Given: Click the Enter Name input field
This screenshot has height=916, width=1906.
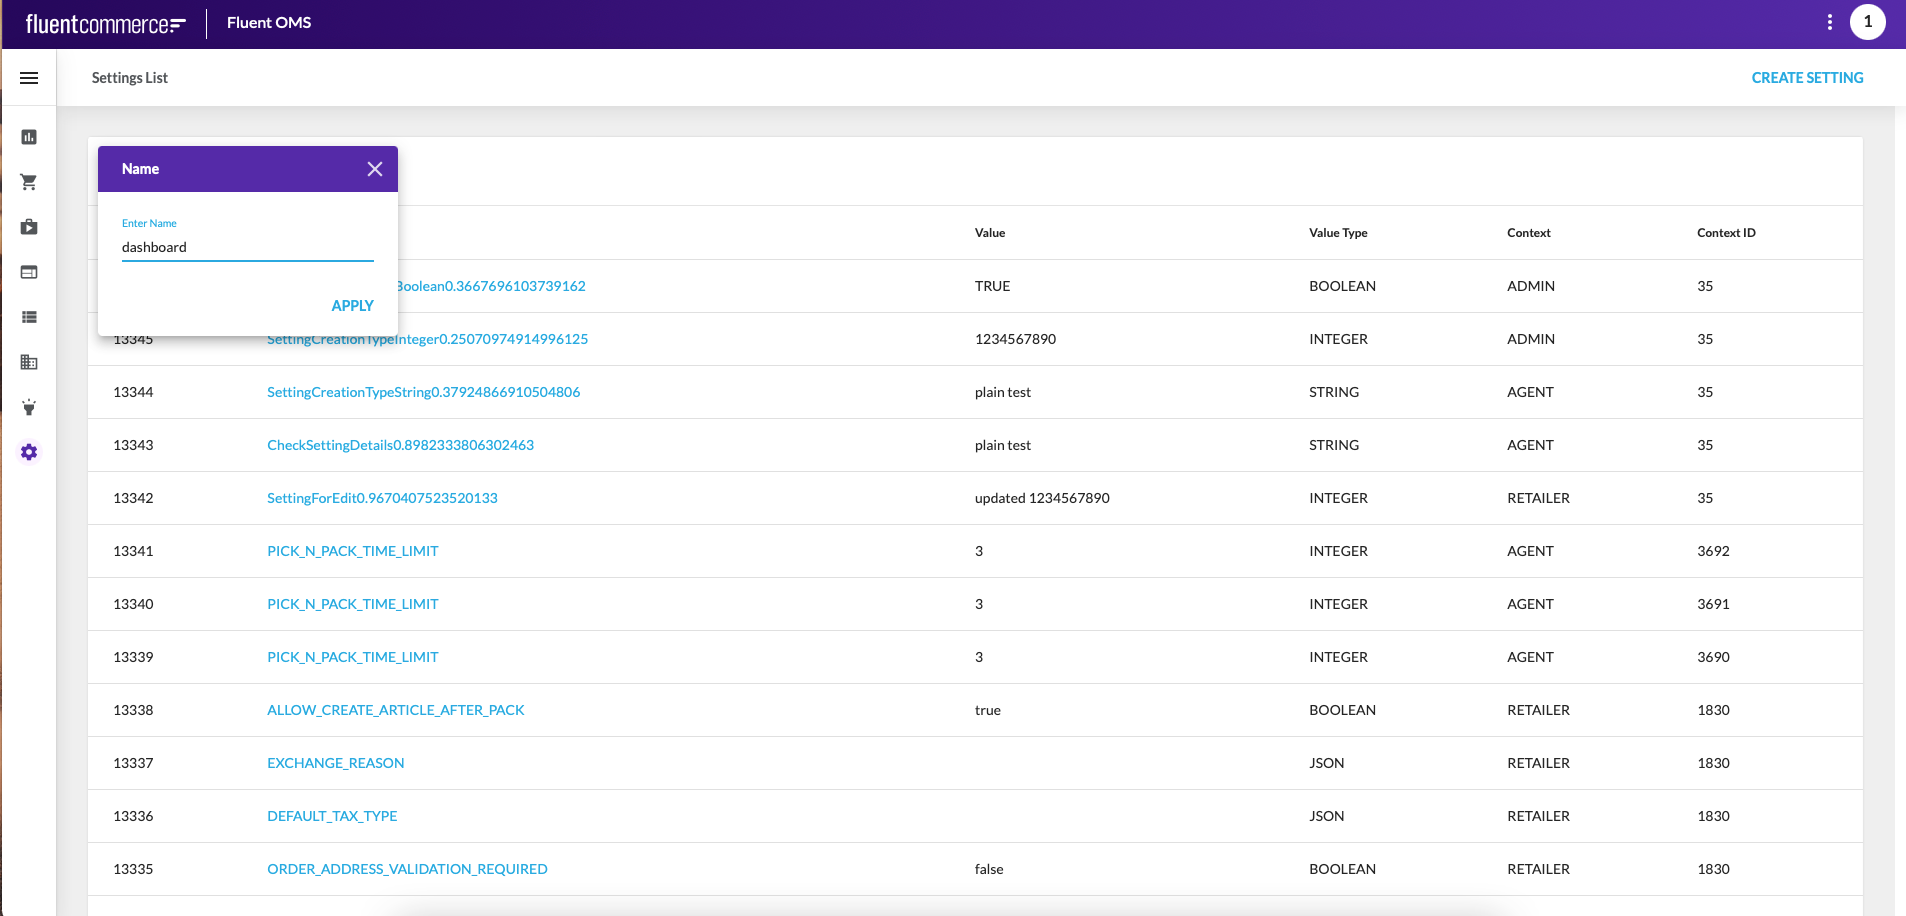Looking at the screenshot, I should click(x=247, y=247).
